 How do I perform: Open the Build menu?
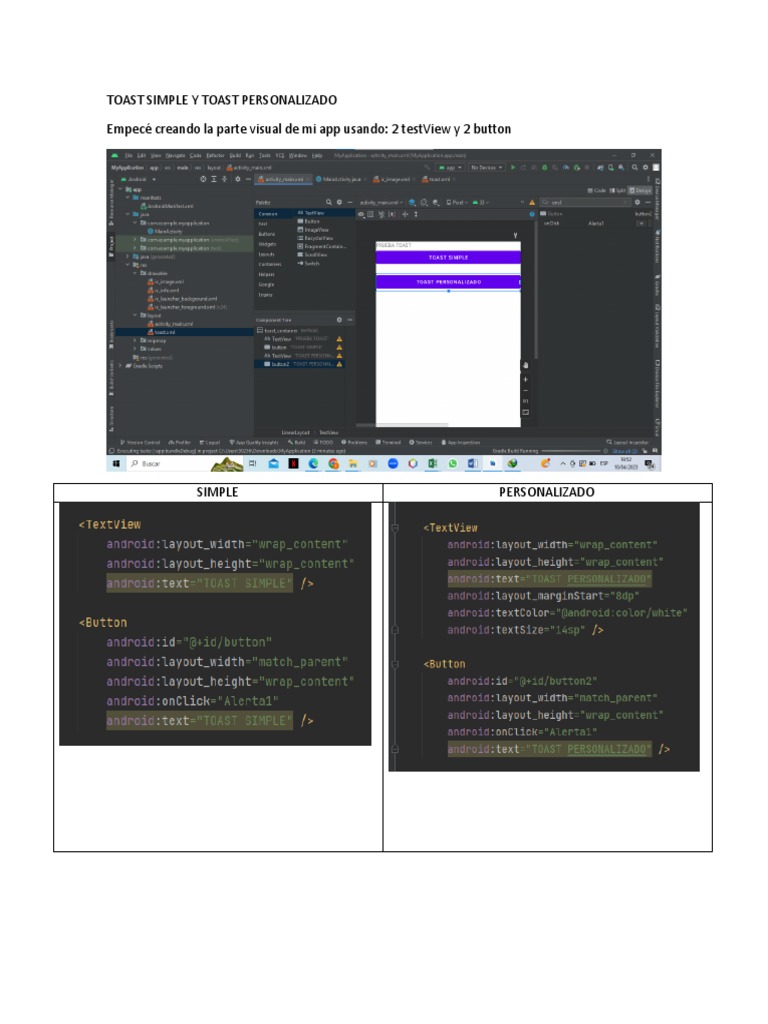(235, 155)
